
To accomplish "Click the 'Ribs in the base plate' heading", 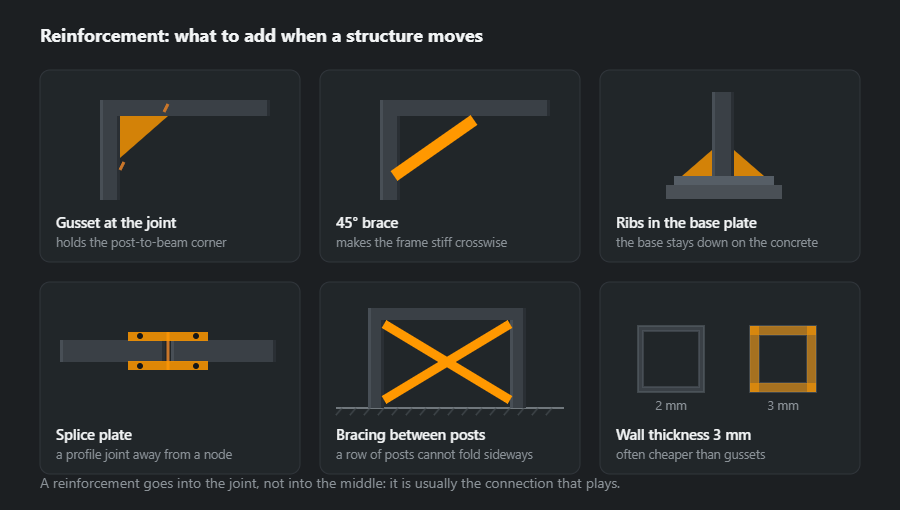I will (x=686, y=223).
